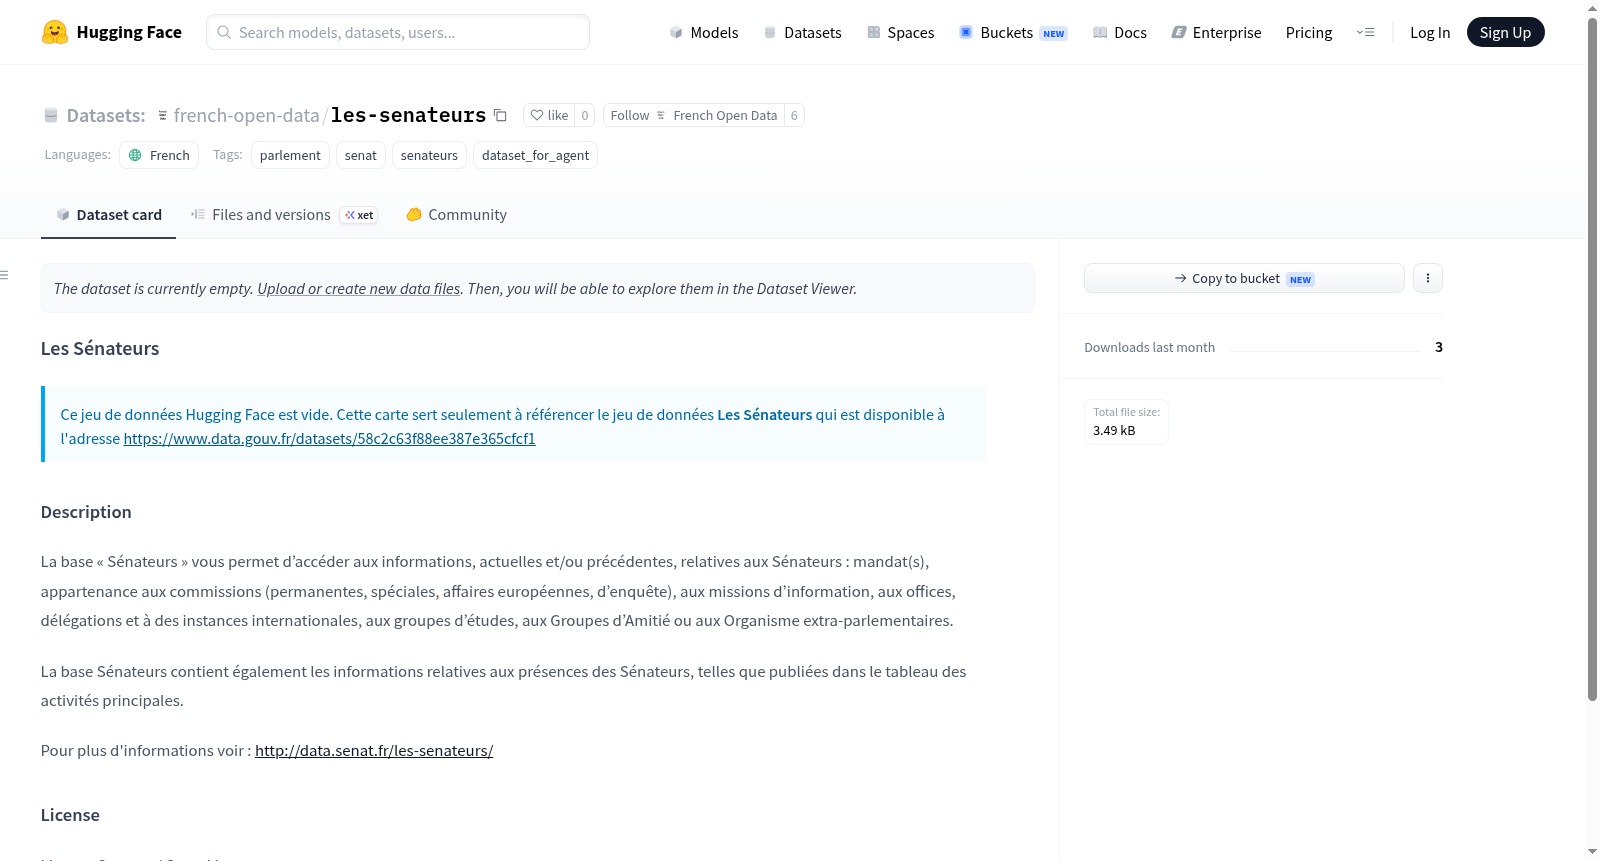Open the Enterprise page
The image size is (1600, 861).
[x=1216, y=32]
